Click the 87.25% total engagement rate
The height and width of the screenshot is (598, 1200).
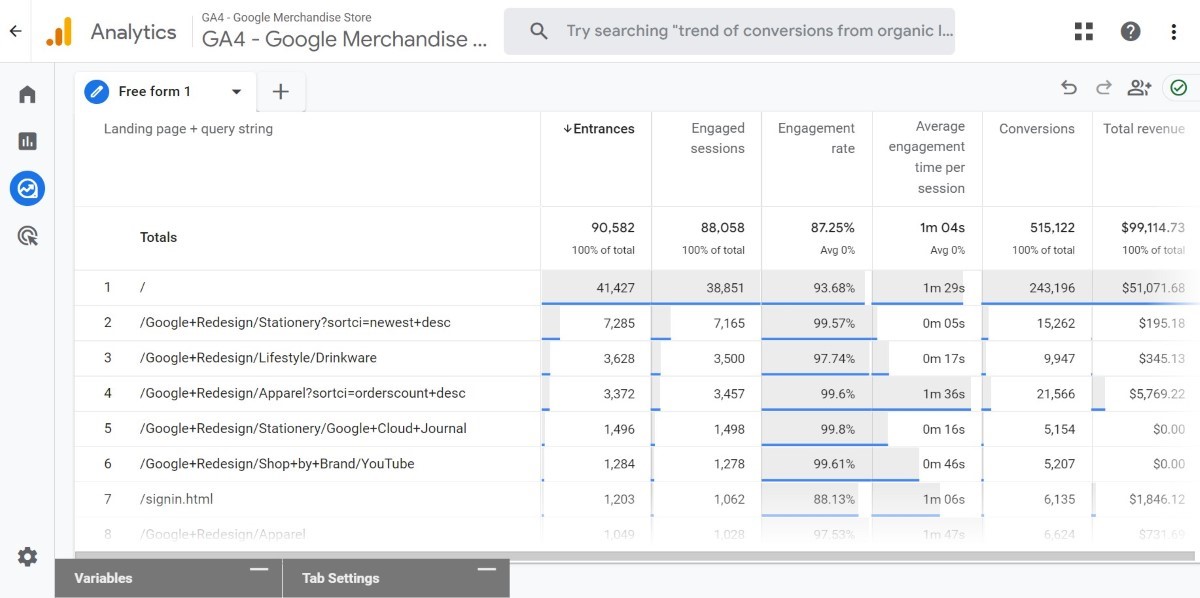click(833, 228)
